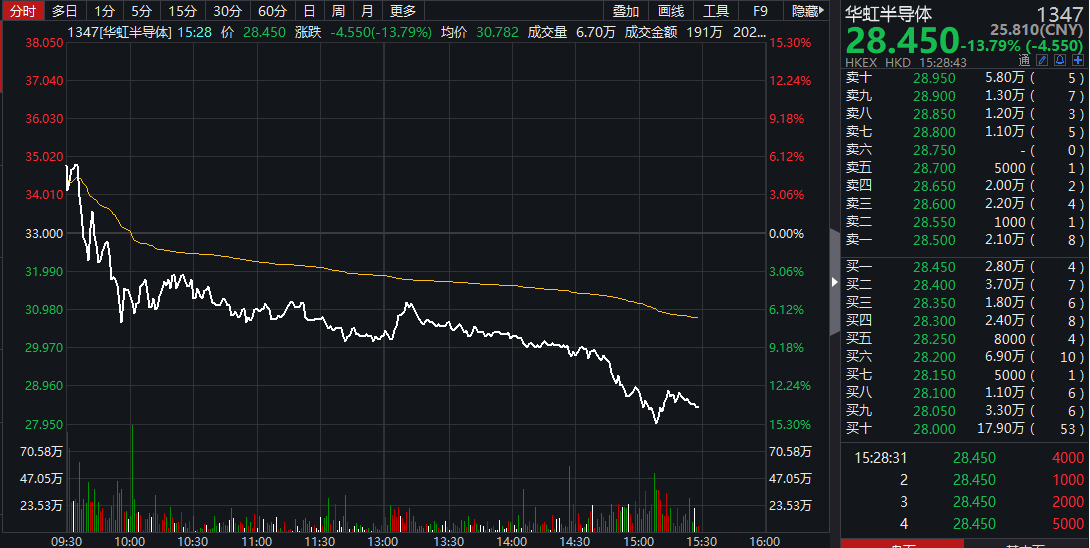Add stock to watchlist via plus icon

[x=1078, y=61]
